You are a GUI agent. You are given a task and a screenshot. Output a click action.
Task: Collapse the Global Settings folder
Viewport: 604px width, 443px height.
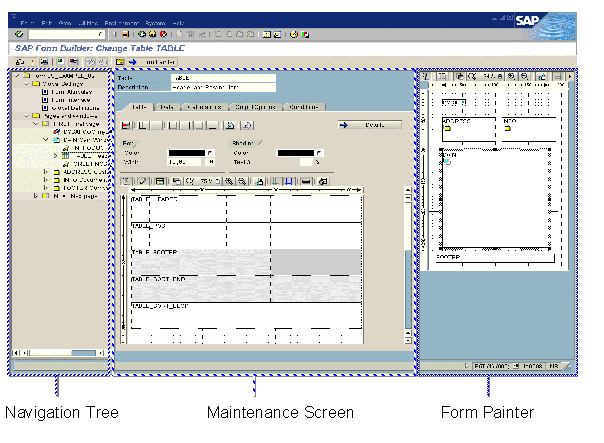[27, 85]
